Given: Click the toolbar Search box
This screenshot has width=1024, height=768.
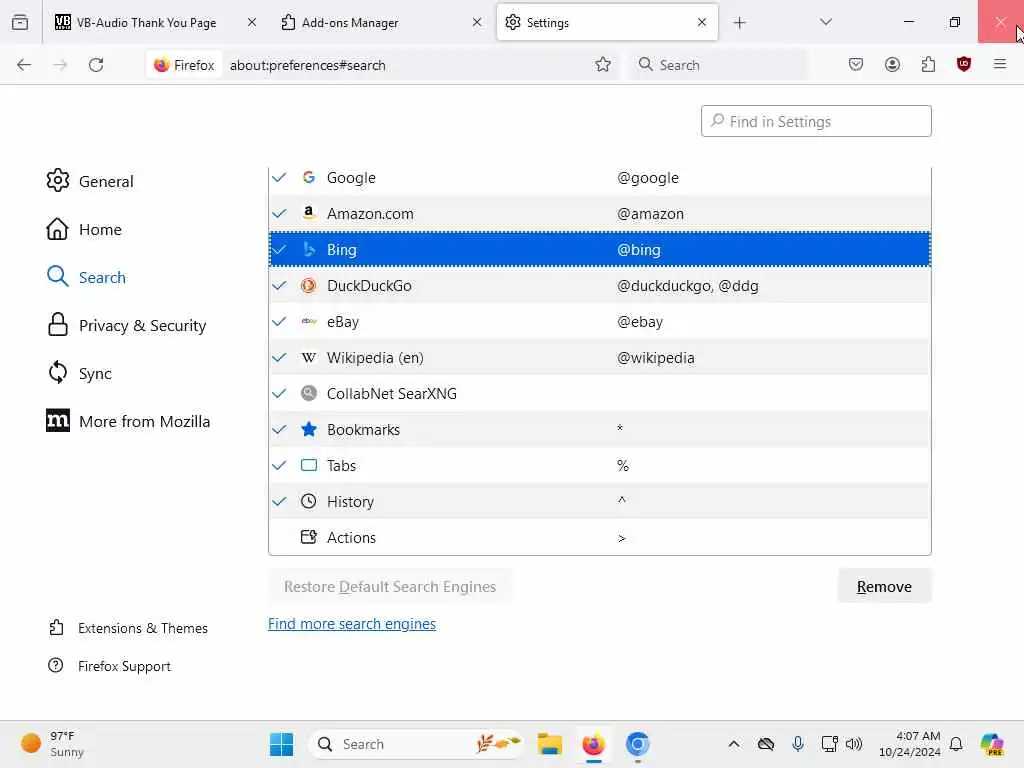Looking at the screenshot, I should pyautogui.click(x=718, y=65).
